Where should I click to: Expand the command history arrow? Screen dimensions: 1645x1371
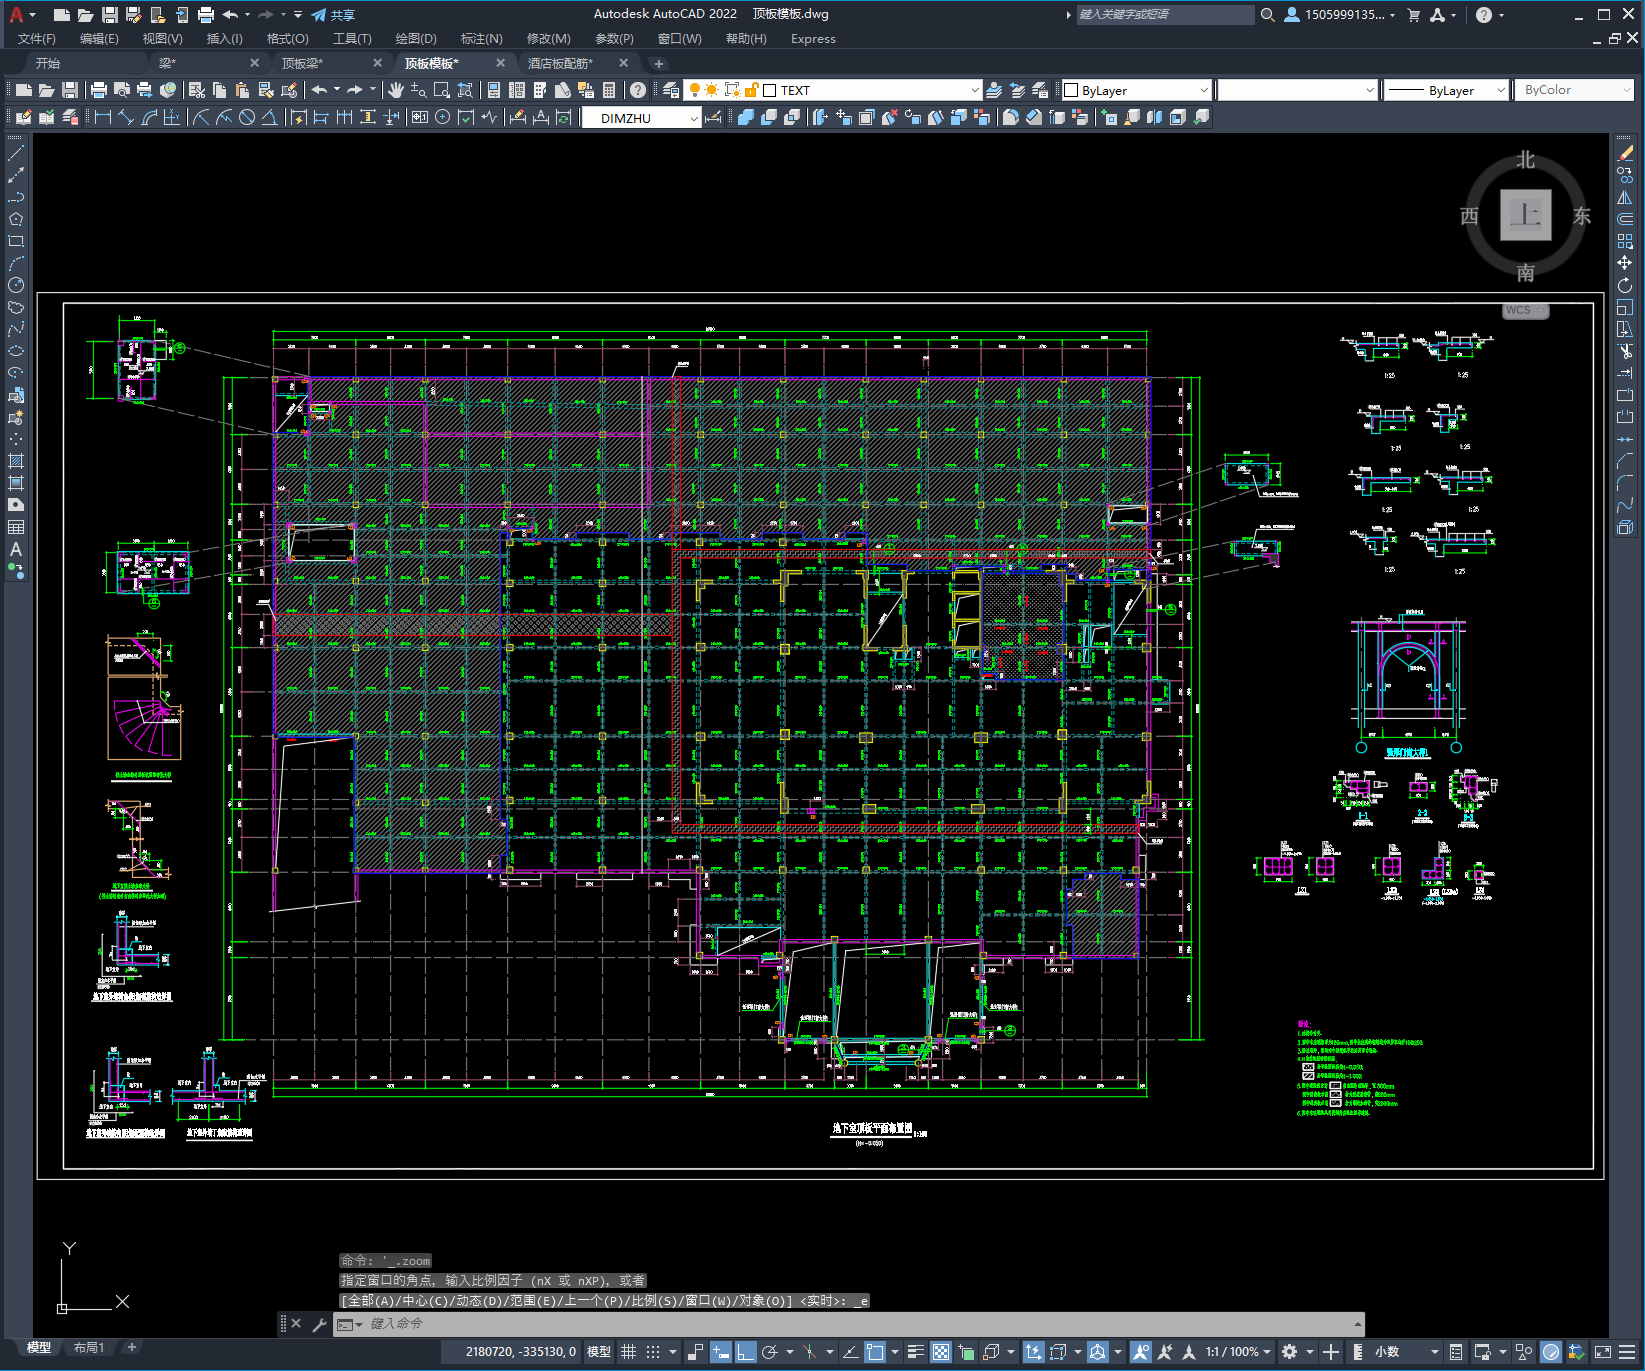1357,1324
